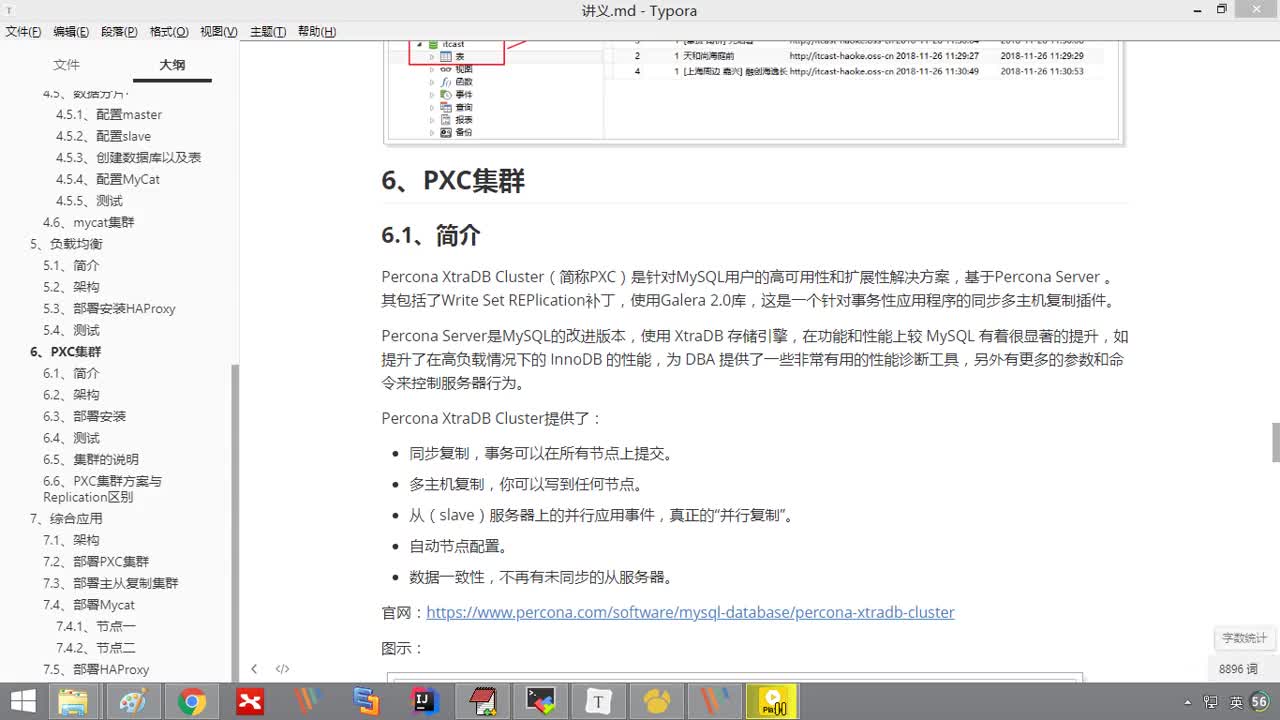Open the orange S taskbar icon
Screen dimensions: 1280x720
pyautogui.click(x=365, y=701)
